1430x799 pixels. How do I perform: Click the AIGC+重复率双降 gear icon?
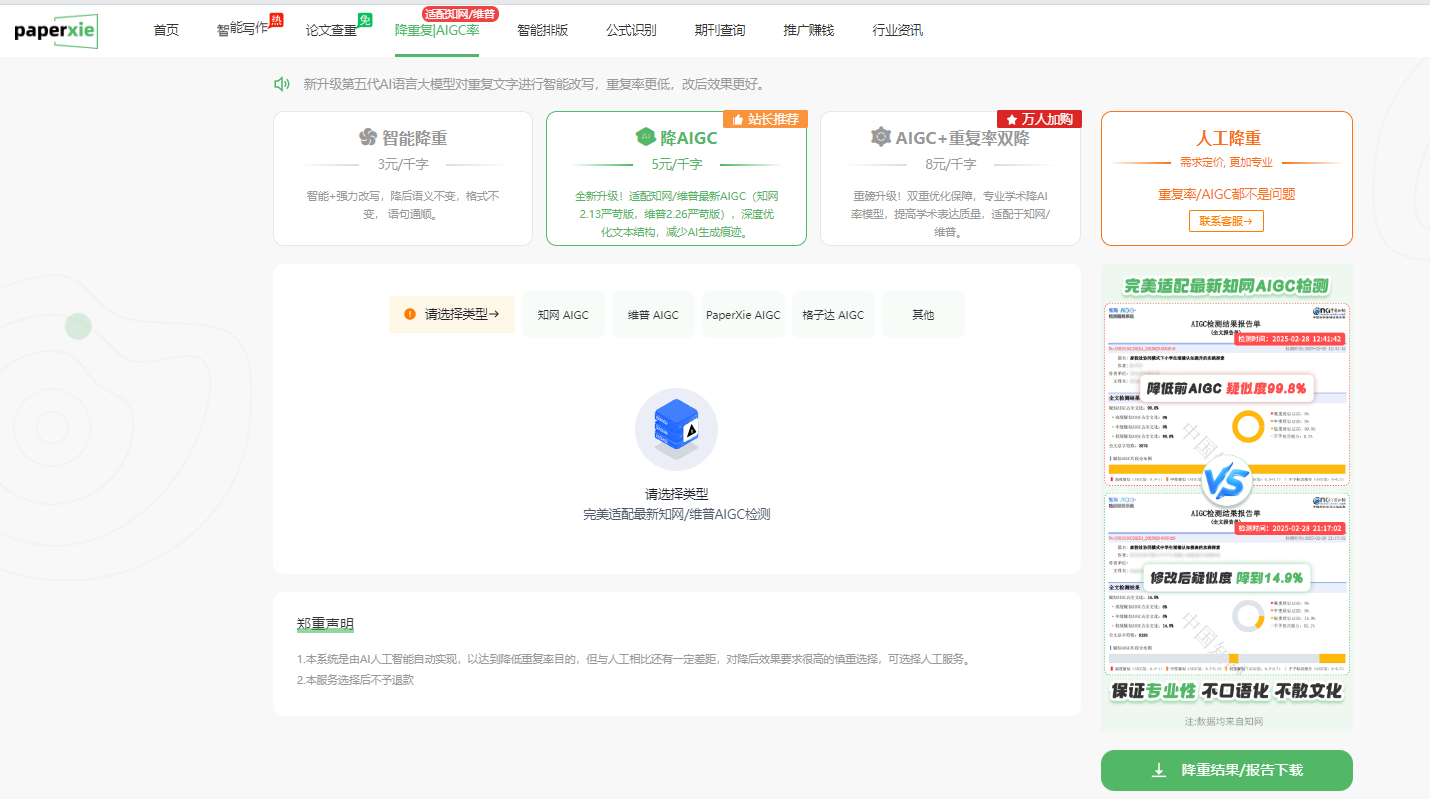click(x=880, y=137)
